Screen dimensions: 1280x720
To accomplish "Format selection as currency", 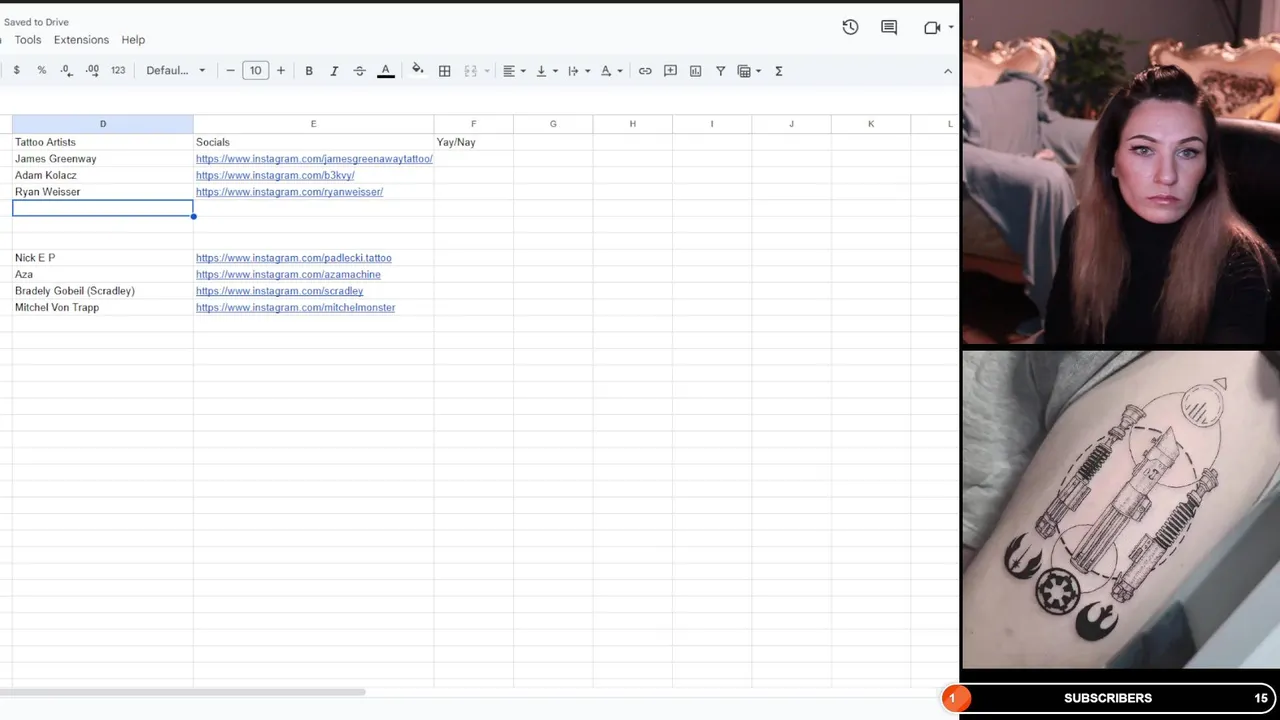I will coord(16,70).
